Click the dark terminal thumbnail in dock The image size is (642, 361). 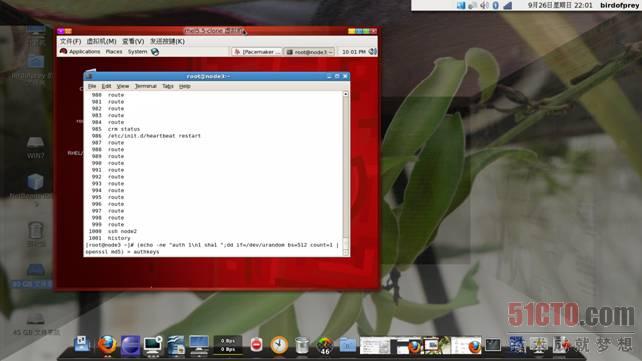coord(493,345)
